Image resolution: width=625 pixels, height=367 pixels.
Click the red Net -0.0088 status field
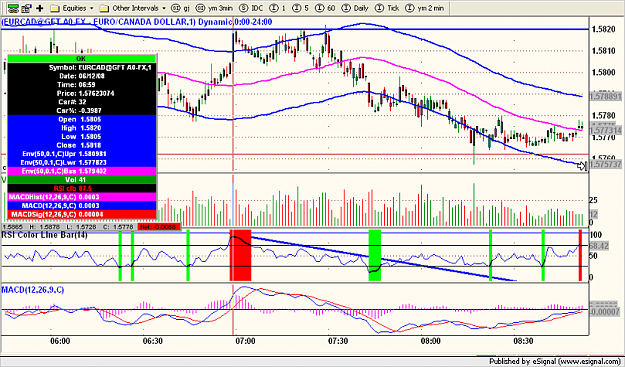159,227
